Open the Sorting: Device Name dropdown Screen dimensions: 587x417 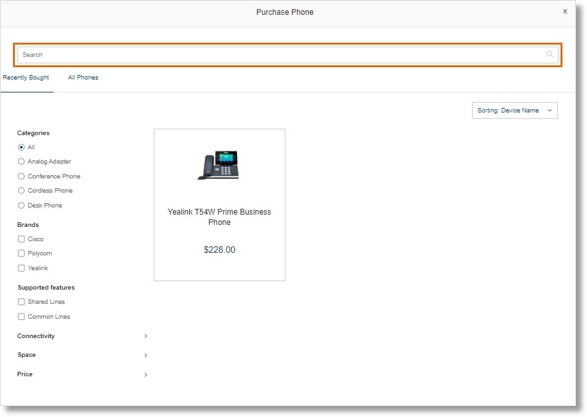[x=514, y=110]
